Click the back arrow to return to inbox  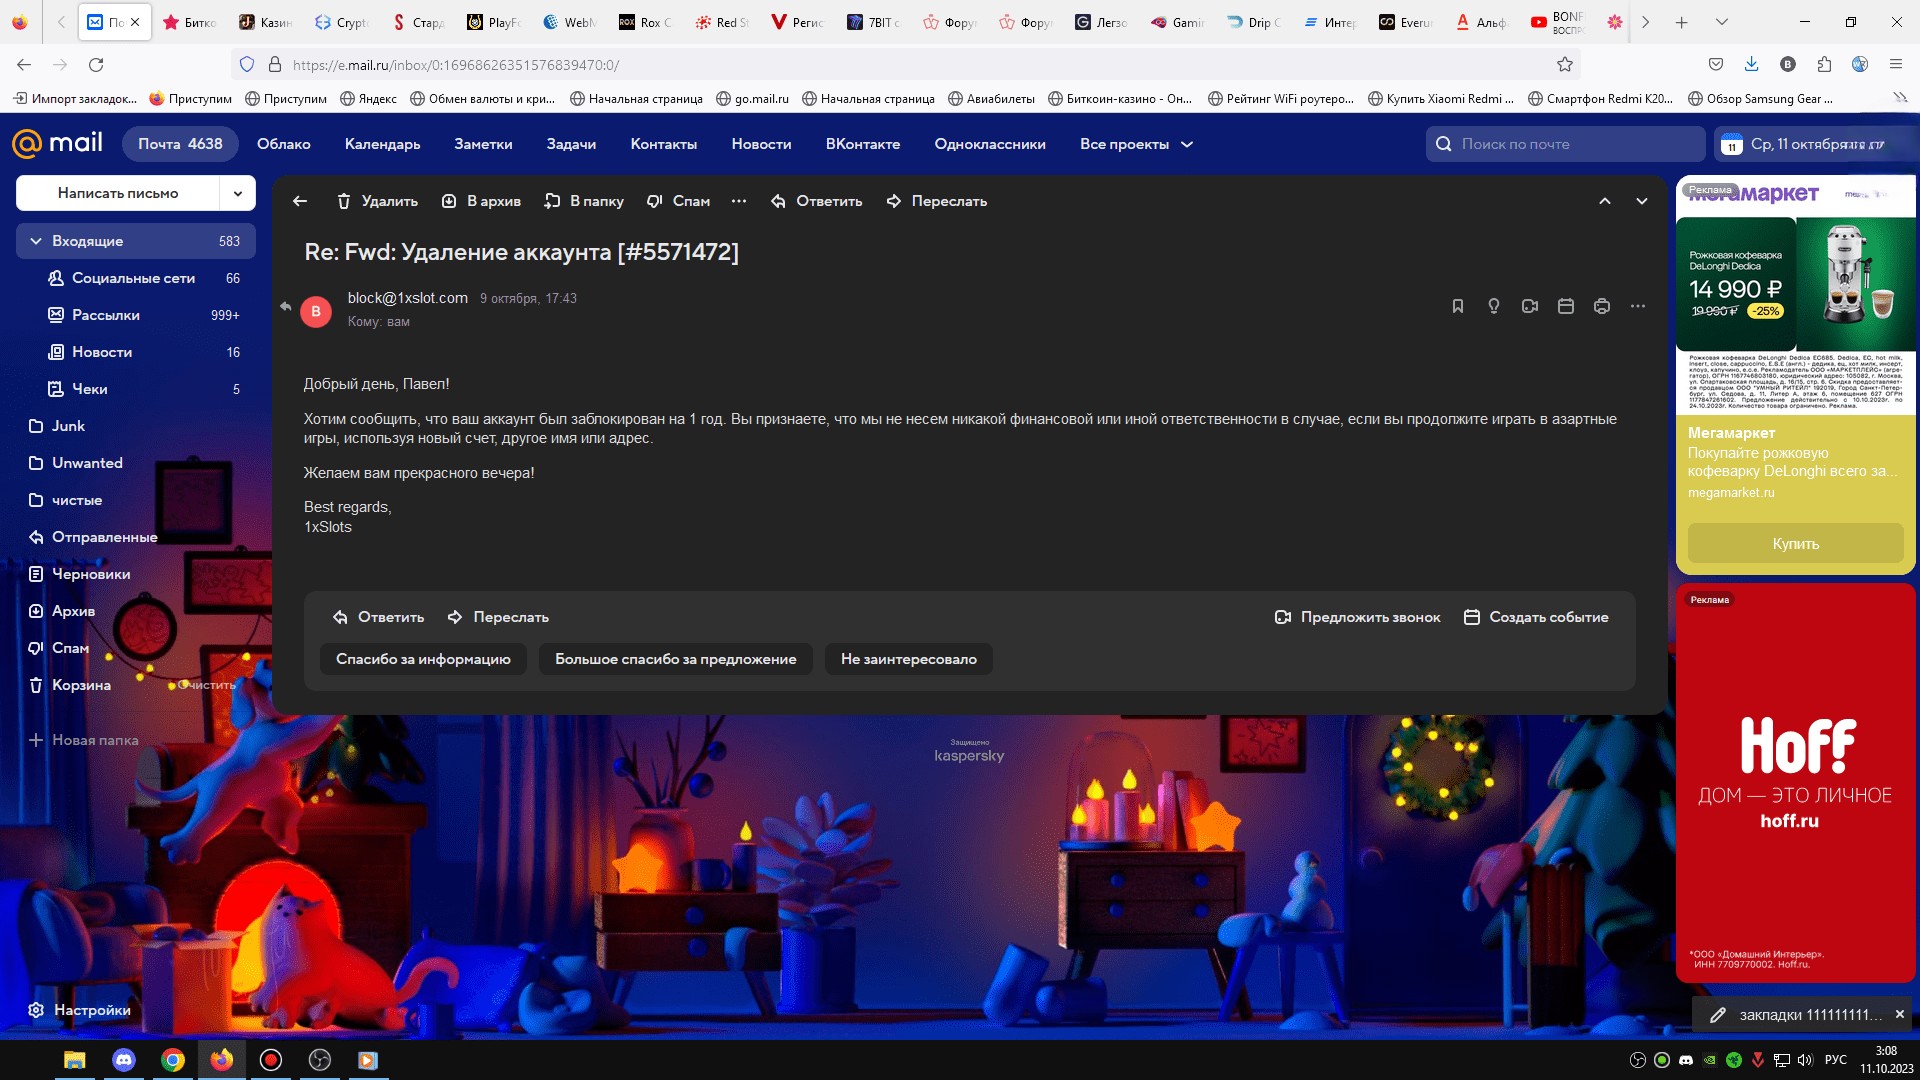[300, 201]
